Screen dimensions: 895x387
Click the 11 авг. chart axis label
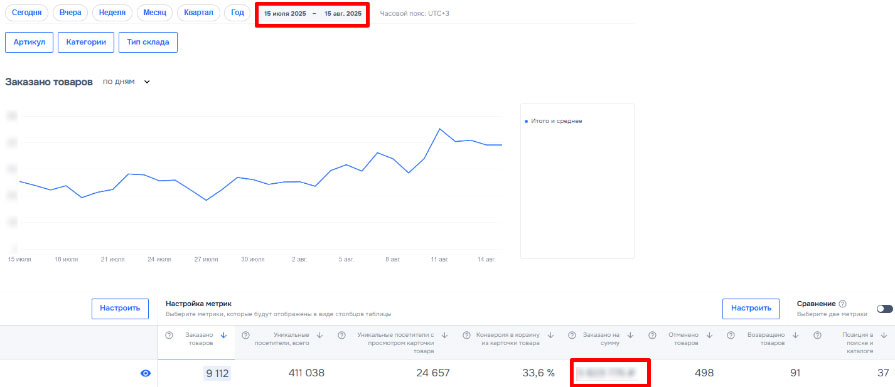440,259
